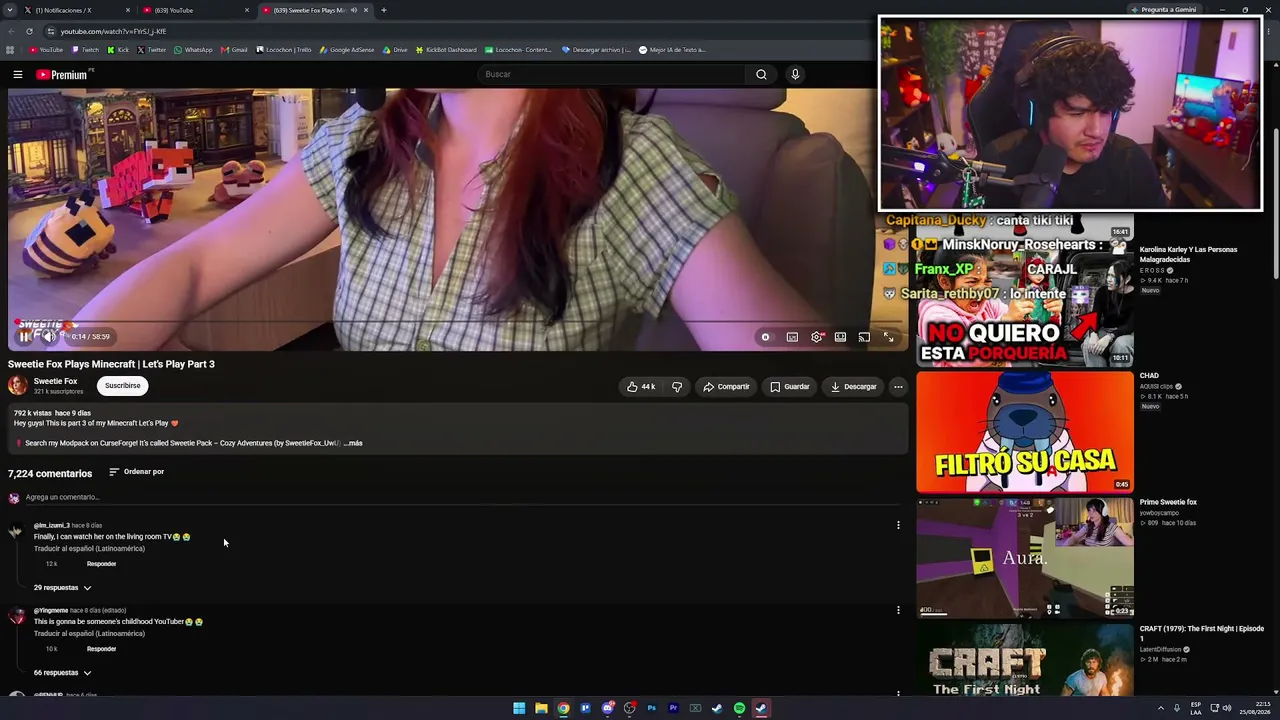Viewport: 1280px width, 720px height.
Task: Expand 66 respuestas under Yingmeme comment
Action: pyautogui.click(x=62, y=673)
